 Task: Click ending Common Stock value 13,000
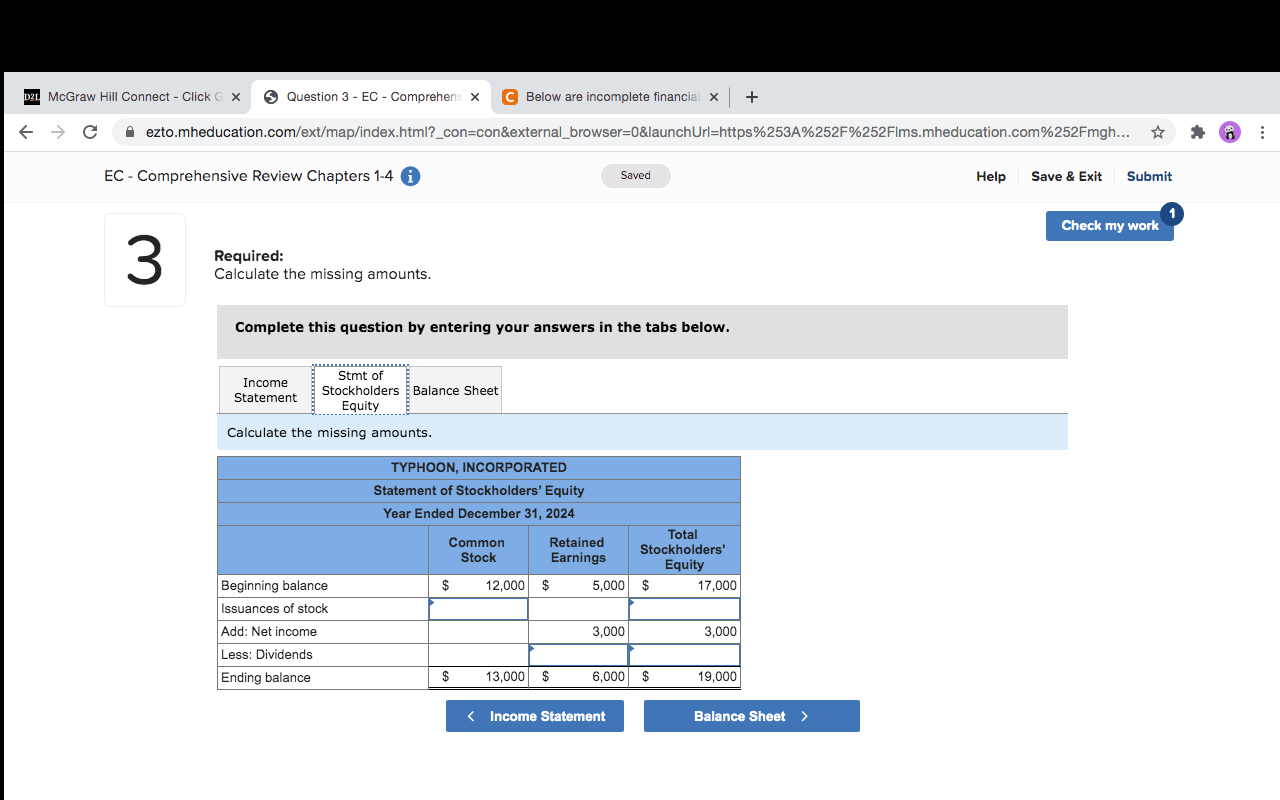[505, 677]
